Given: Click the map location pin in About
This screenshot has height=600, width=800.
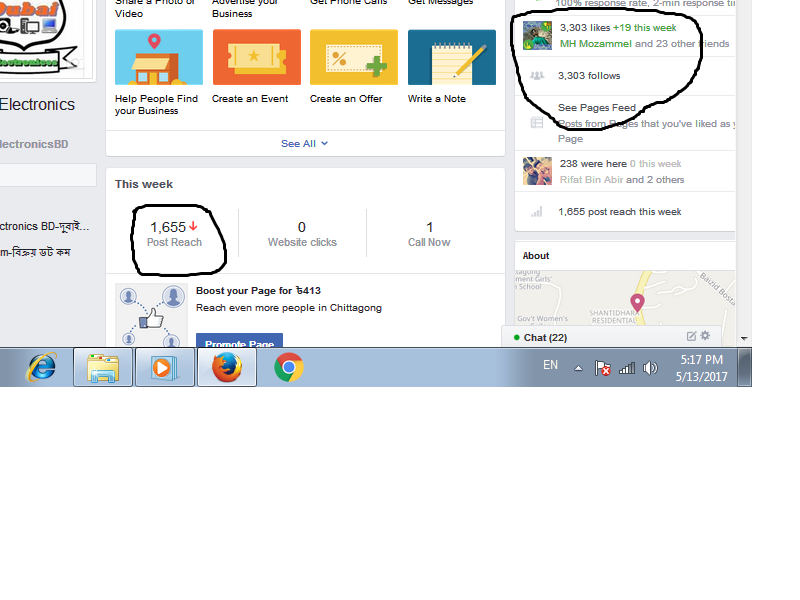Looking at the screenshot, I should 637,302.
